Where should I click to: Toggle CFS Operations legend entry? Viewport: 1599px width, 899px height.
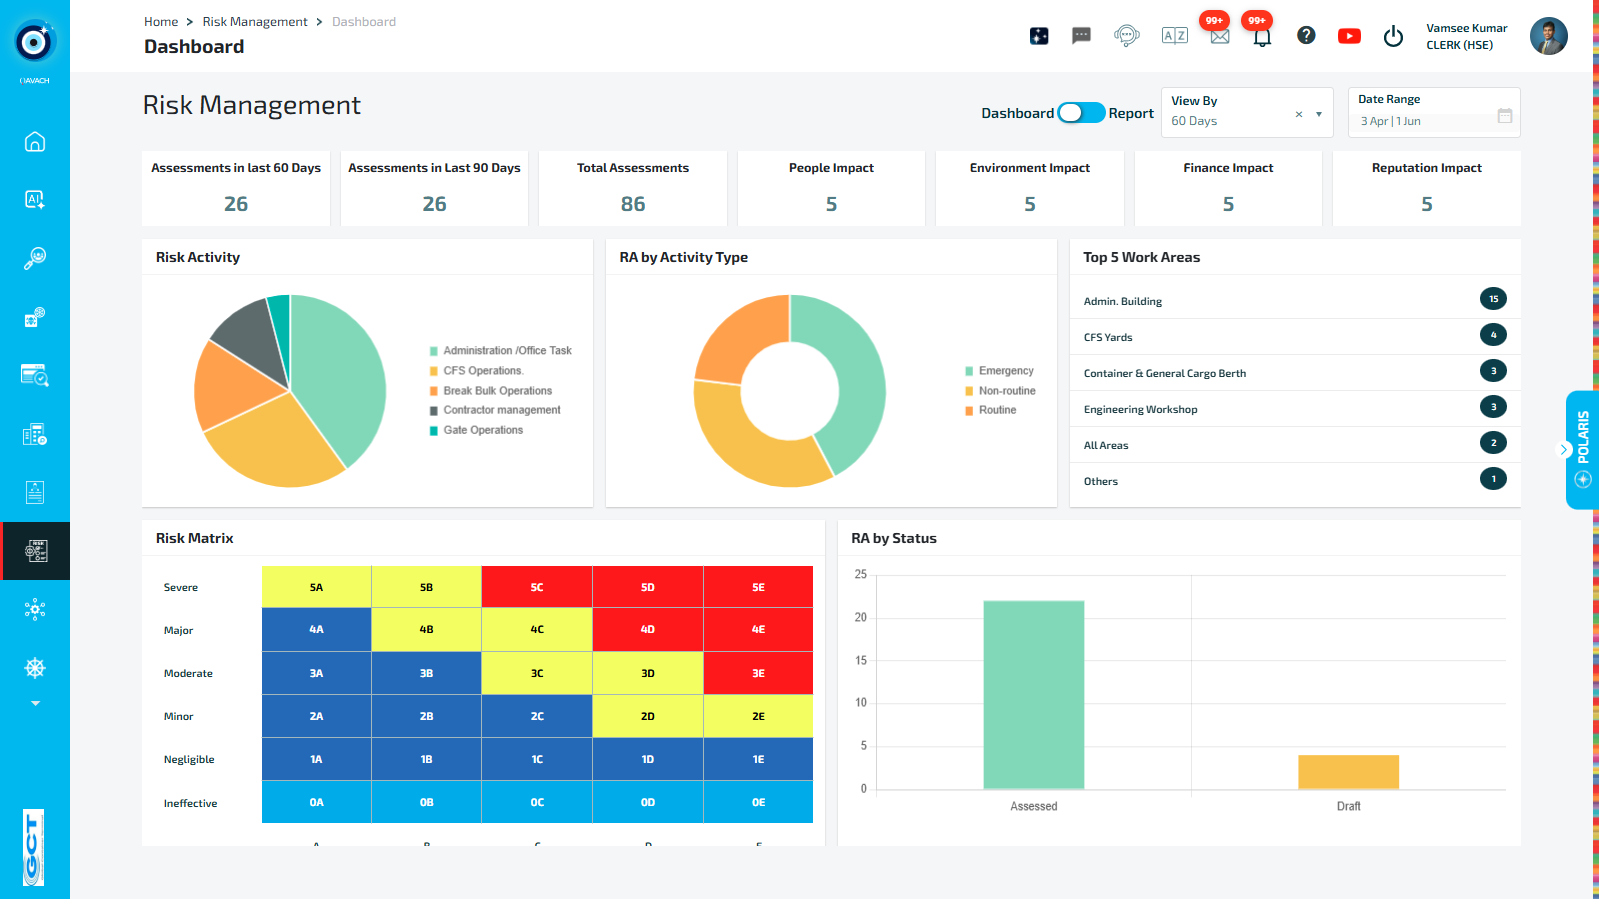coord(476,371)
